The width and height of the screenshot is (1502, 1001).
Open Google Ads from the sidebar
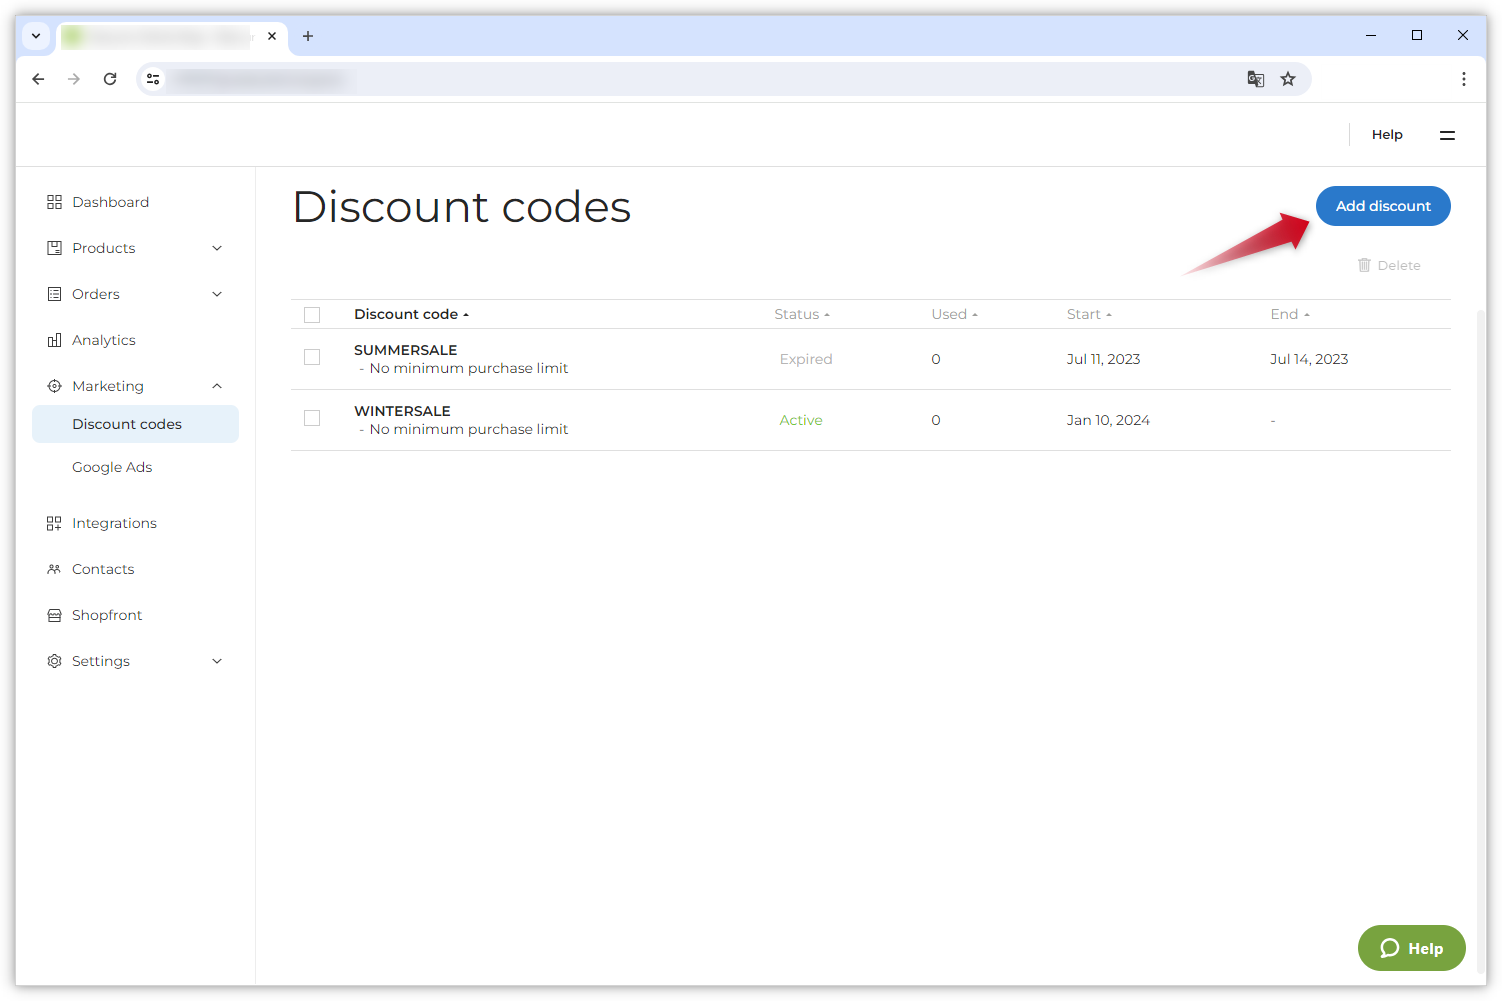pos(112,466)
